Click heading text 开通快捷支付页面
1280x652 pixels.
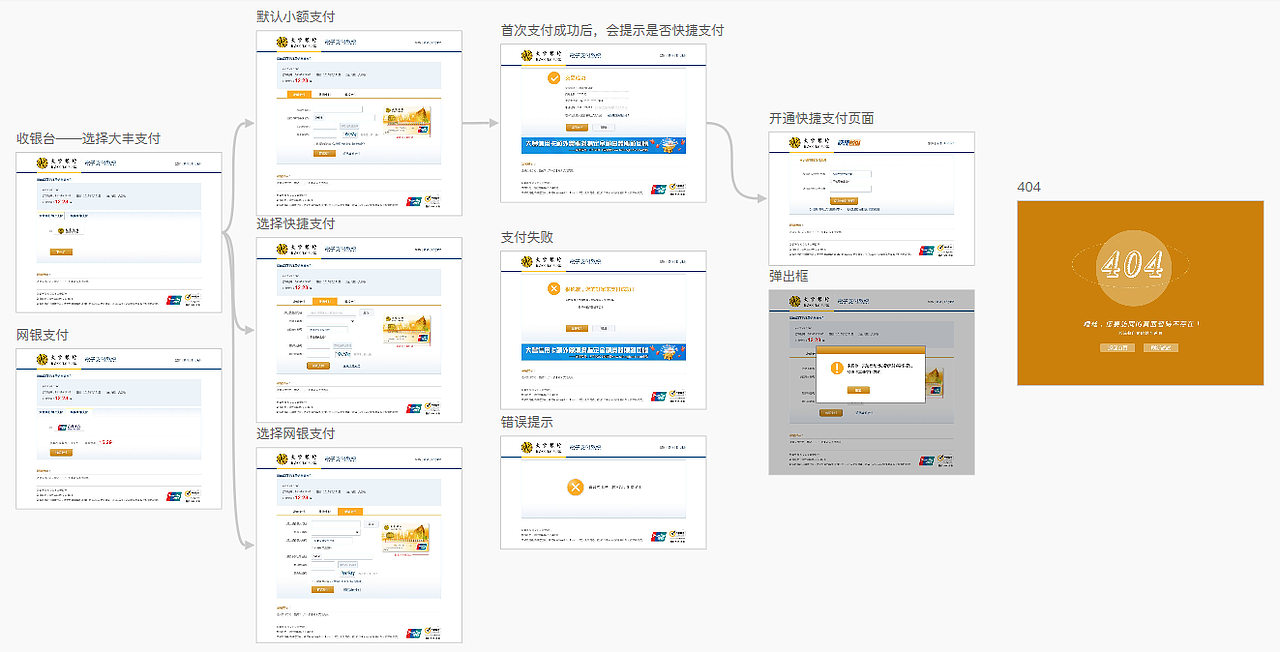click(x=822, y=118)
